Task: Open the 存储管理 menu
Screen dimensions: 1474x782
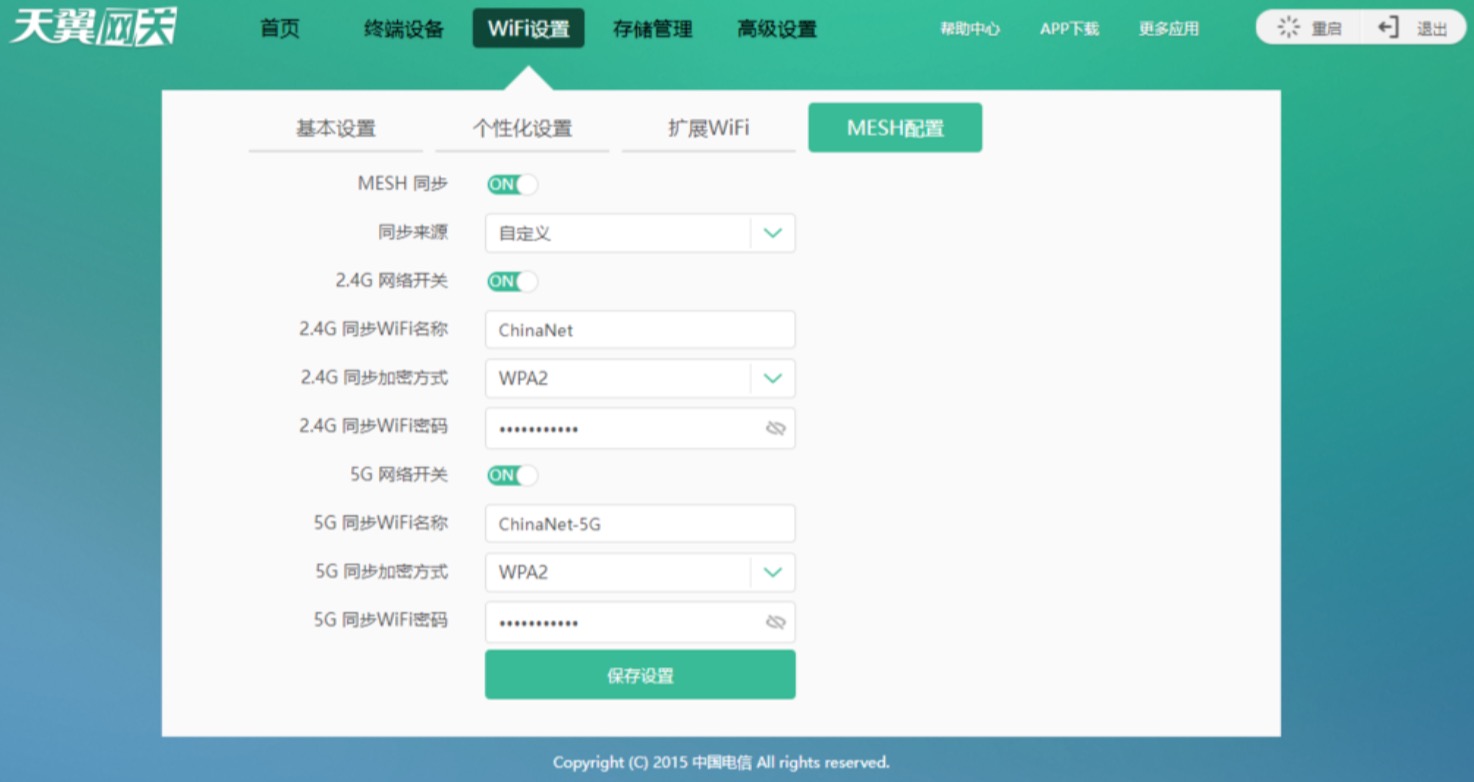Action: 652,29
